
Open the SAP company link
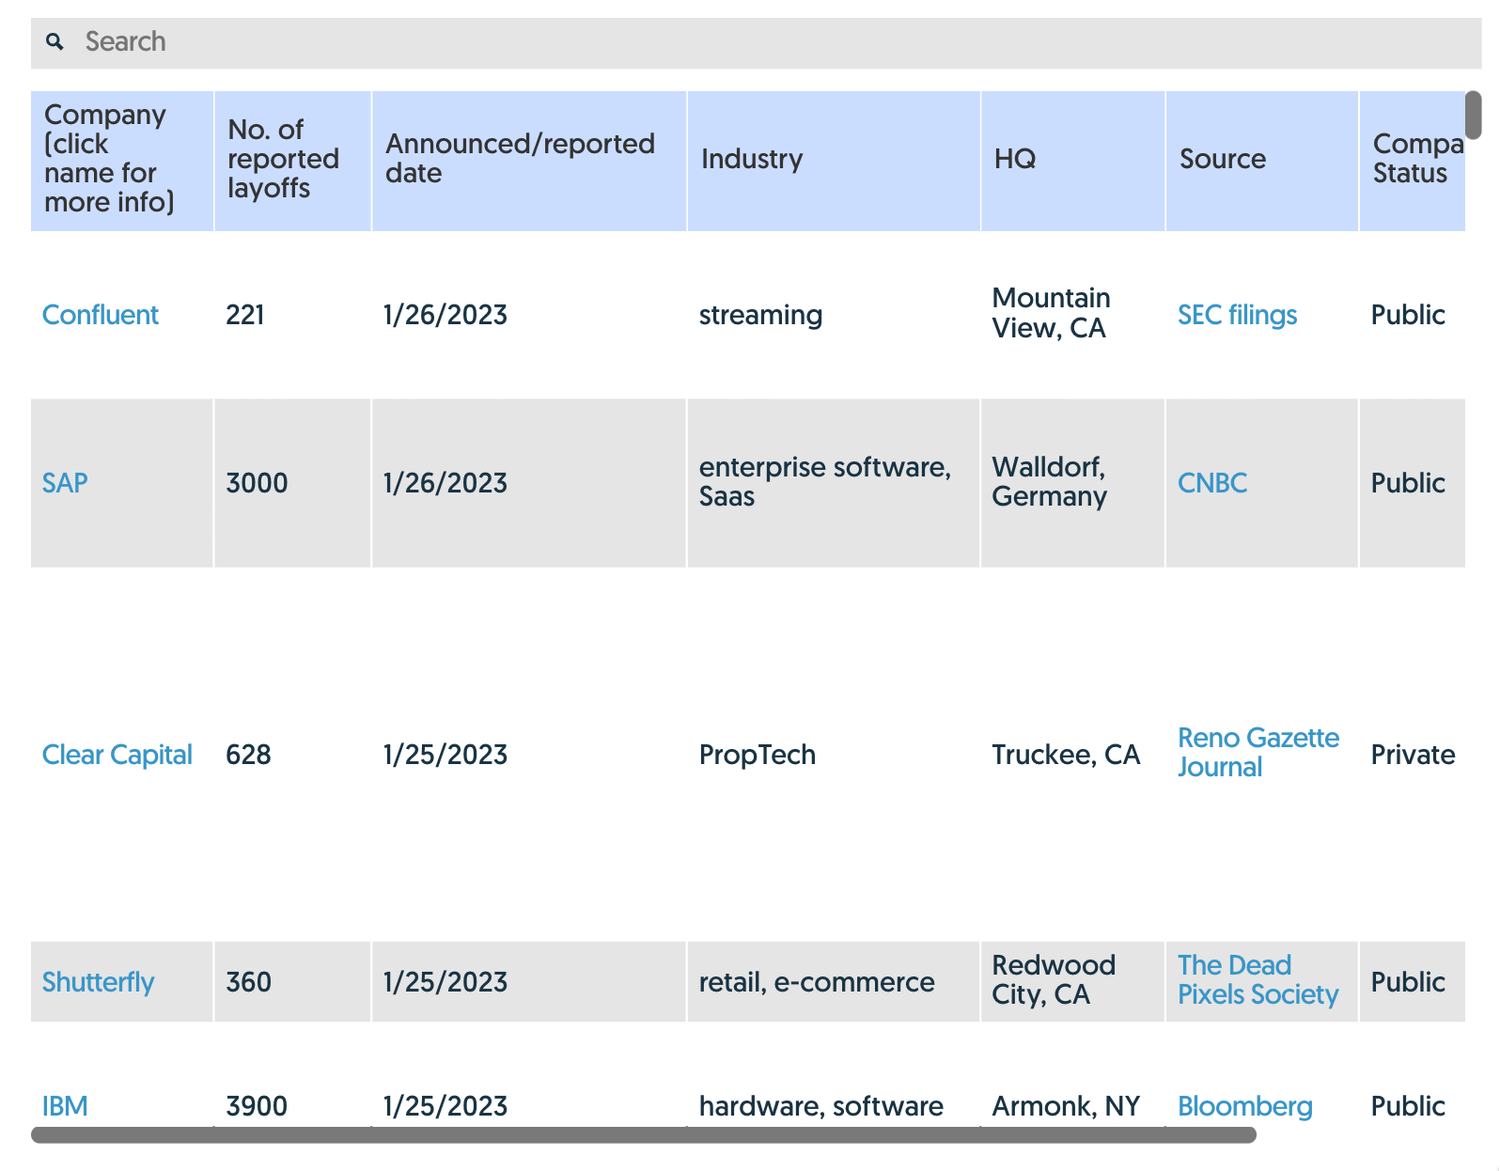point(65,483)
